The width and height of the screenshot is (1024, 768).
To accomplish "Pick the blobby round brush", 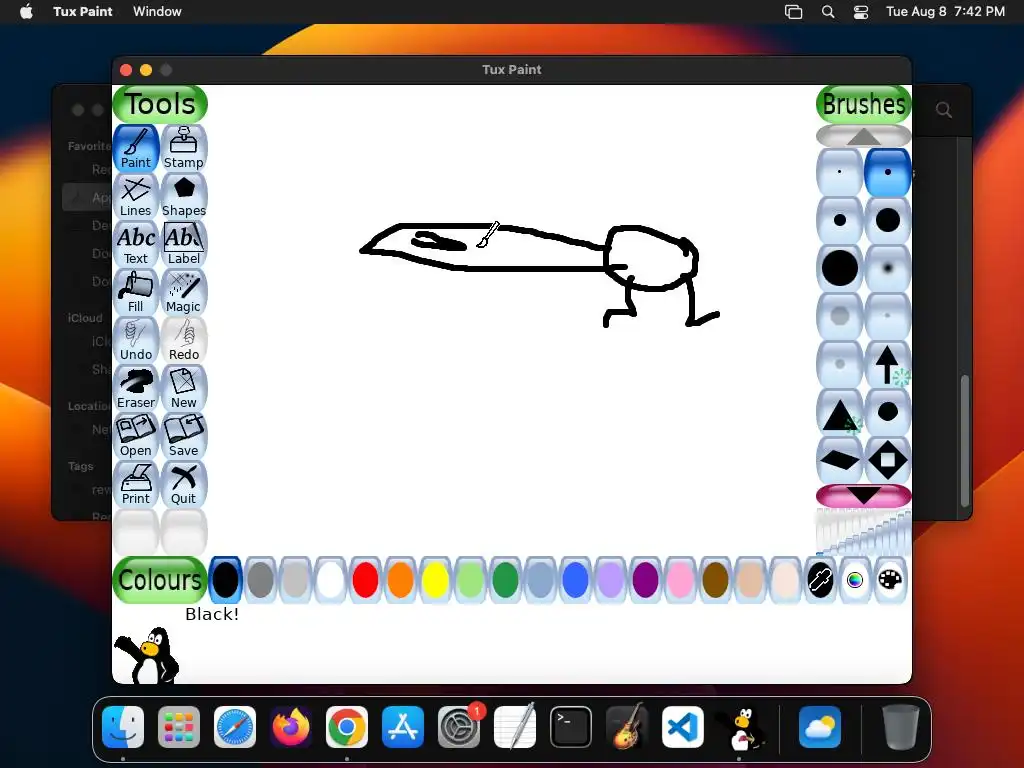I will tap(888, 412).
